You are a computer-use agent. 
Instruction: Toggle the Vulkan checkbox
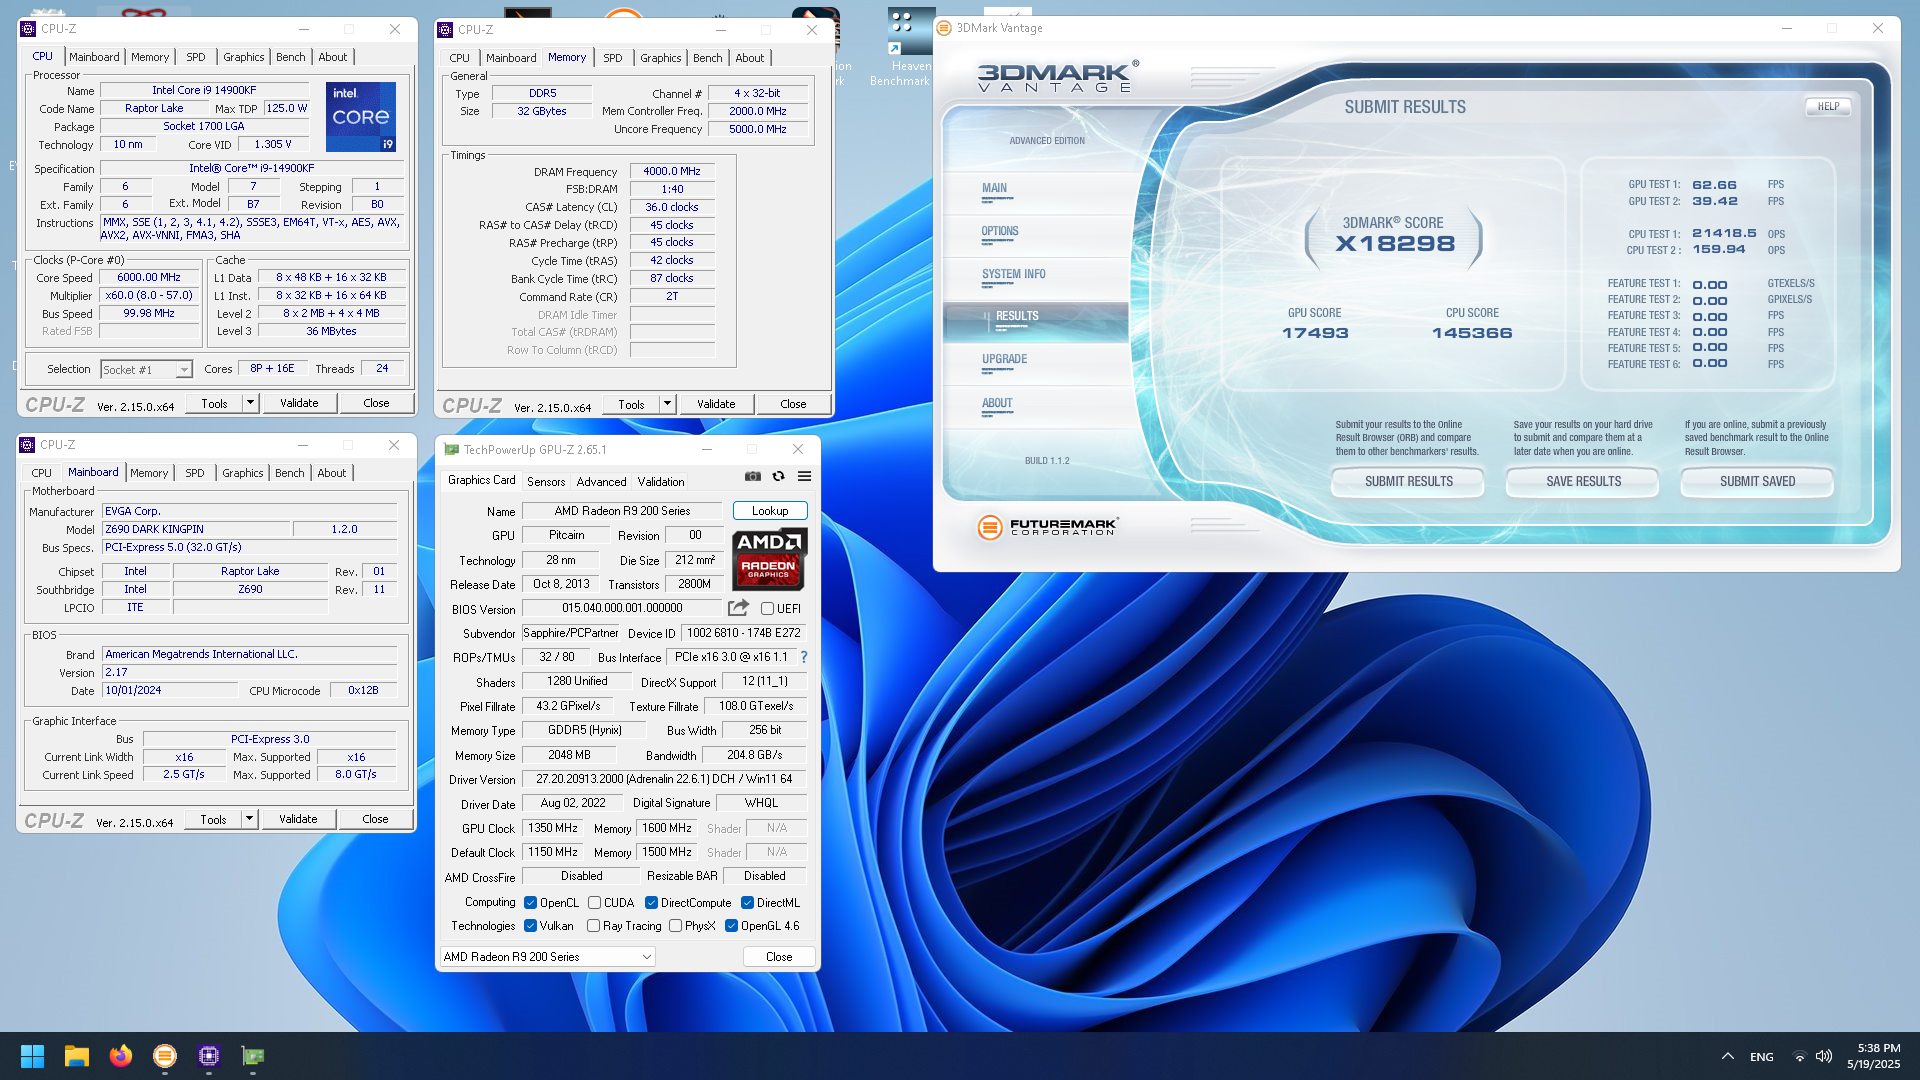531,926
